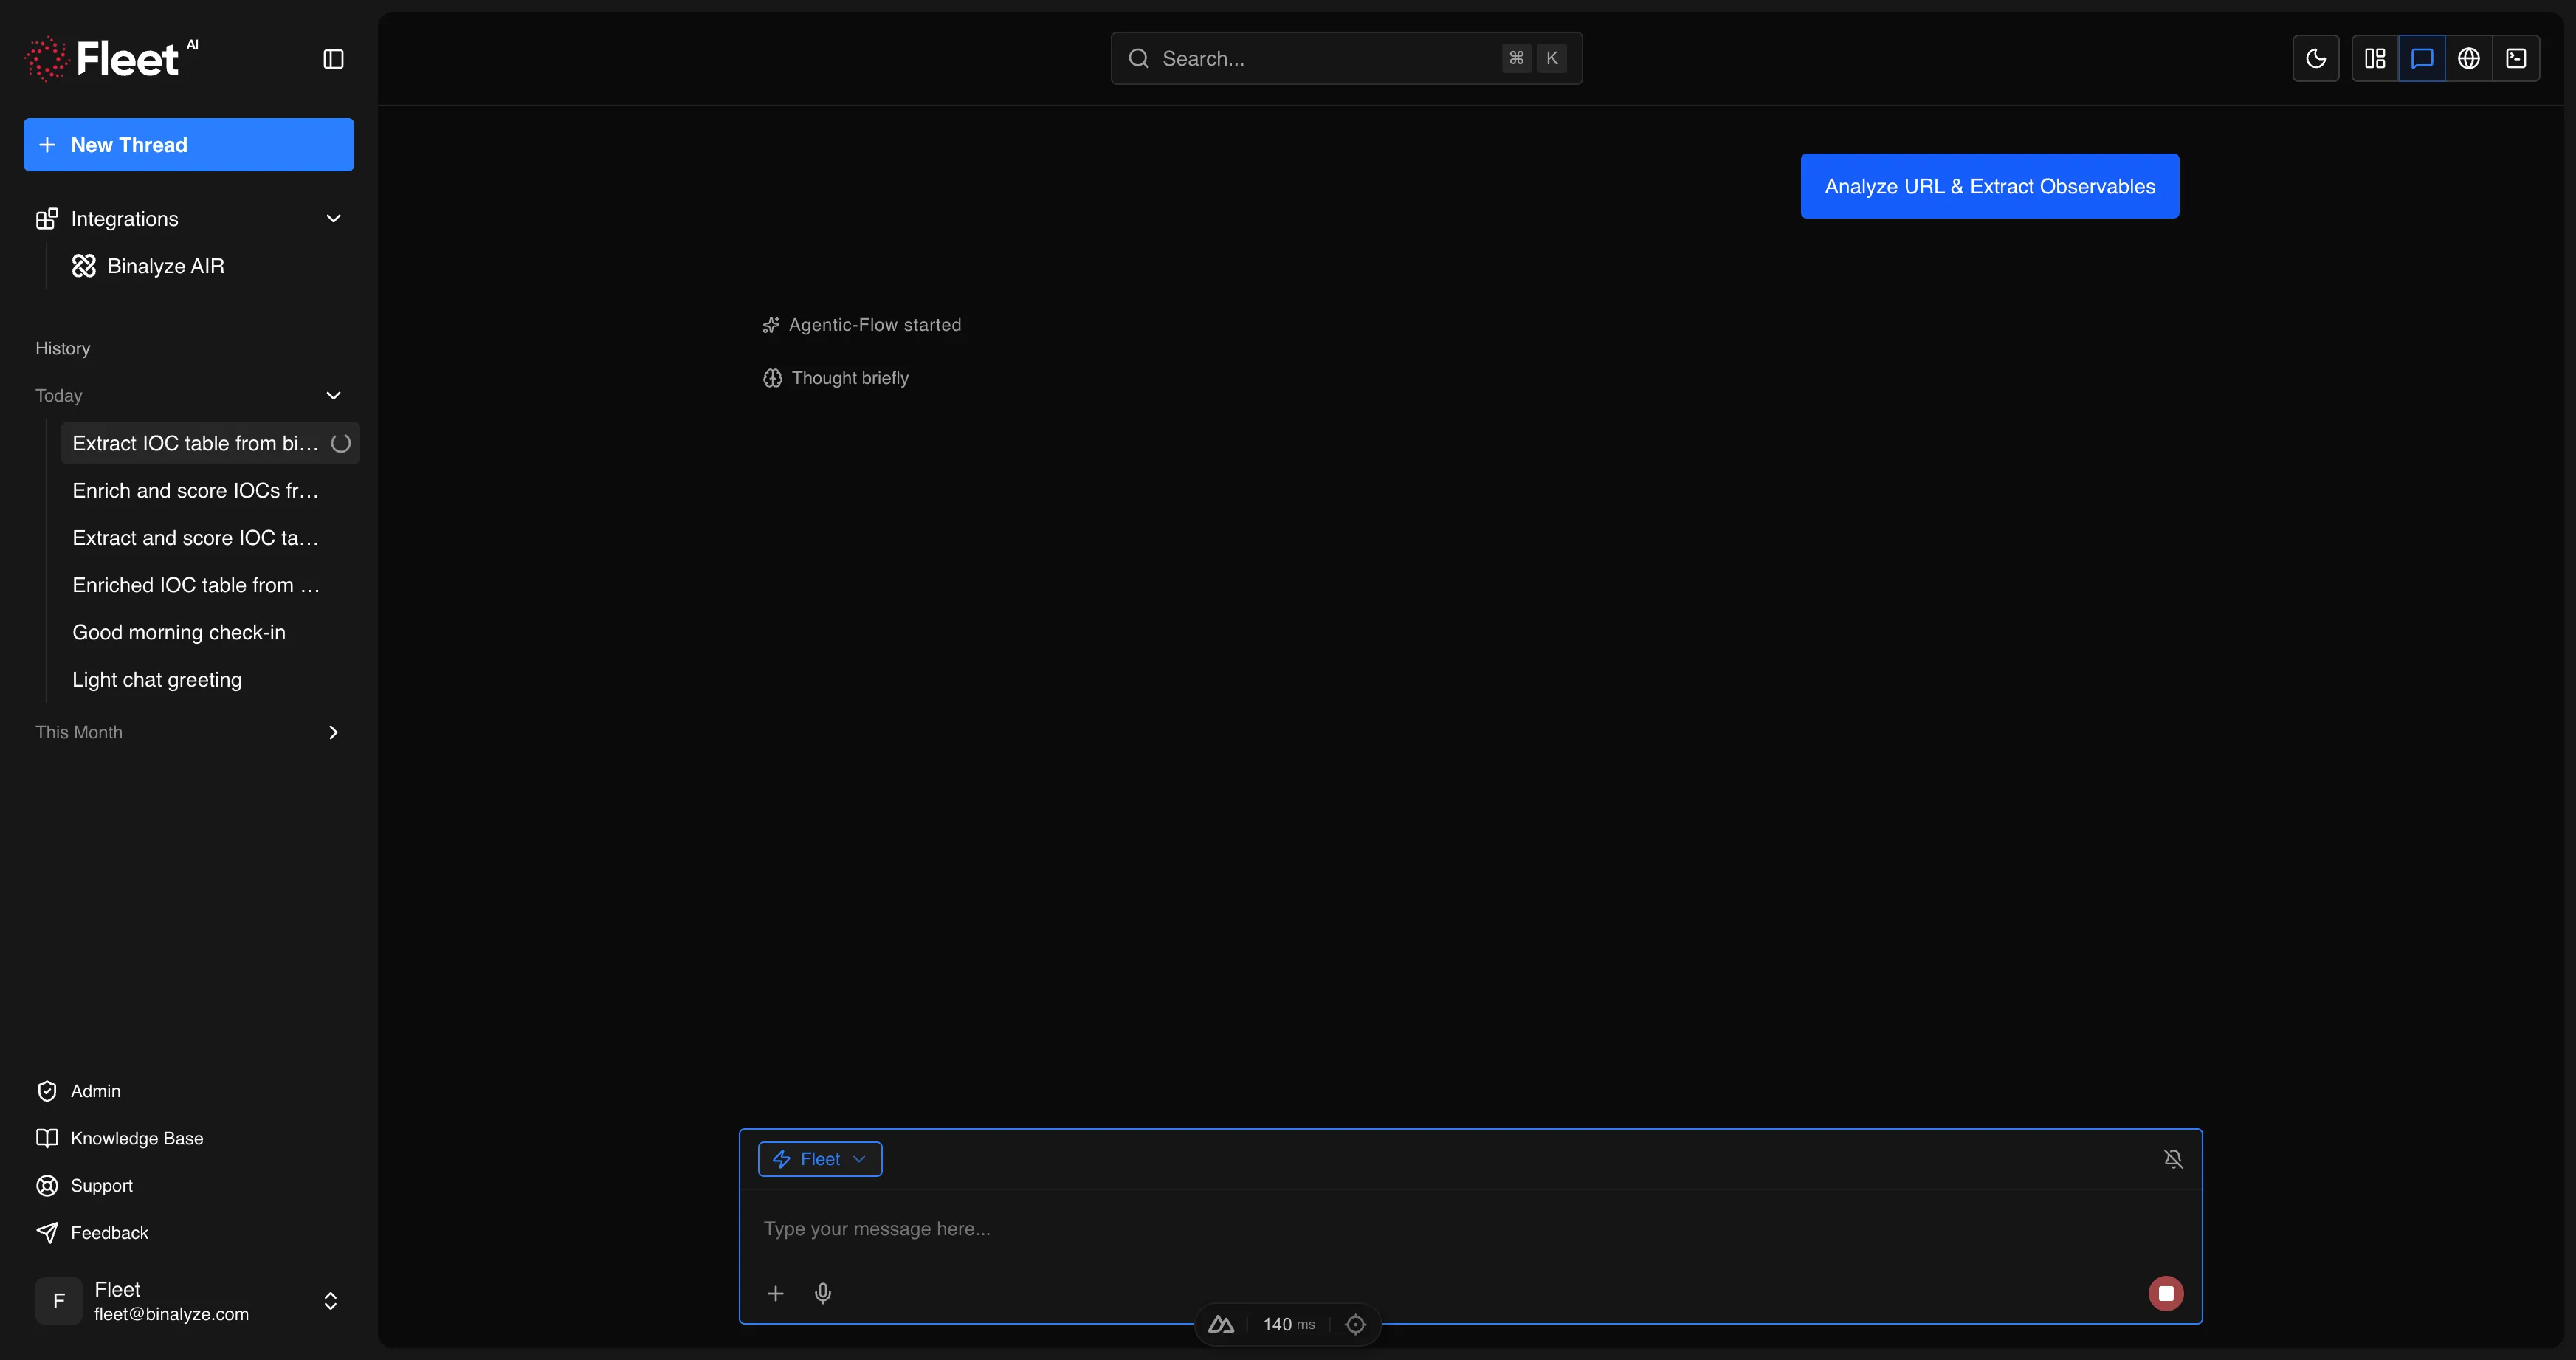2576x1360 pixels.
Task: Open the Fleet model selector dropdown
Action: point(819,1158)
